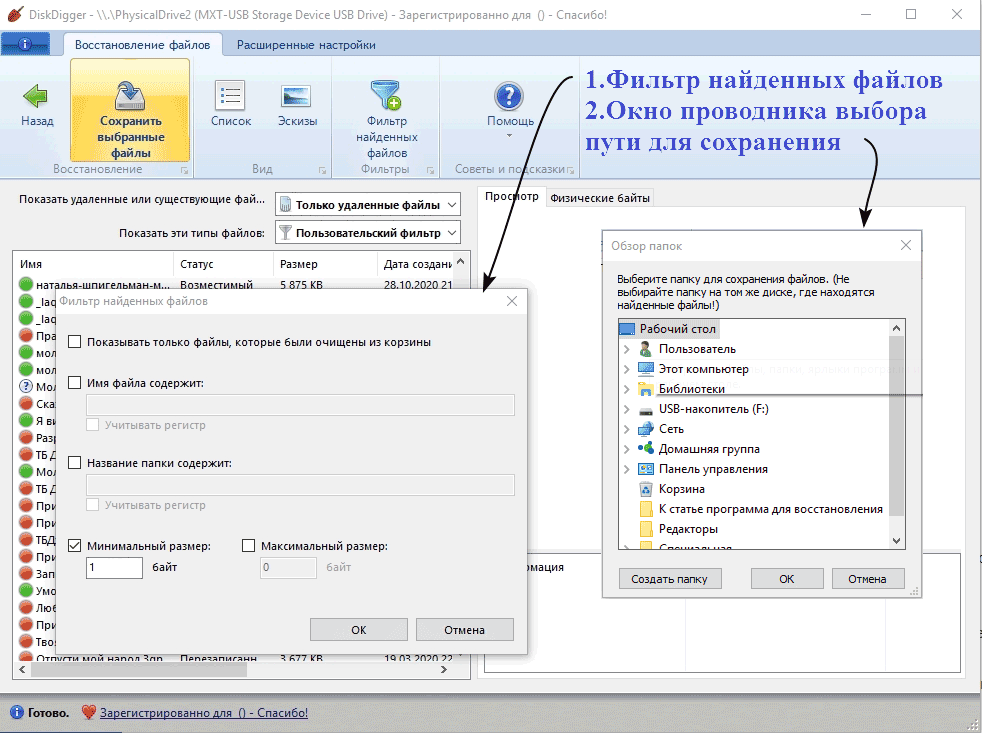Click the info icon next to Готово in status bar
The width and height of the screenshot is (982, 733).
point(17,713)
